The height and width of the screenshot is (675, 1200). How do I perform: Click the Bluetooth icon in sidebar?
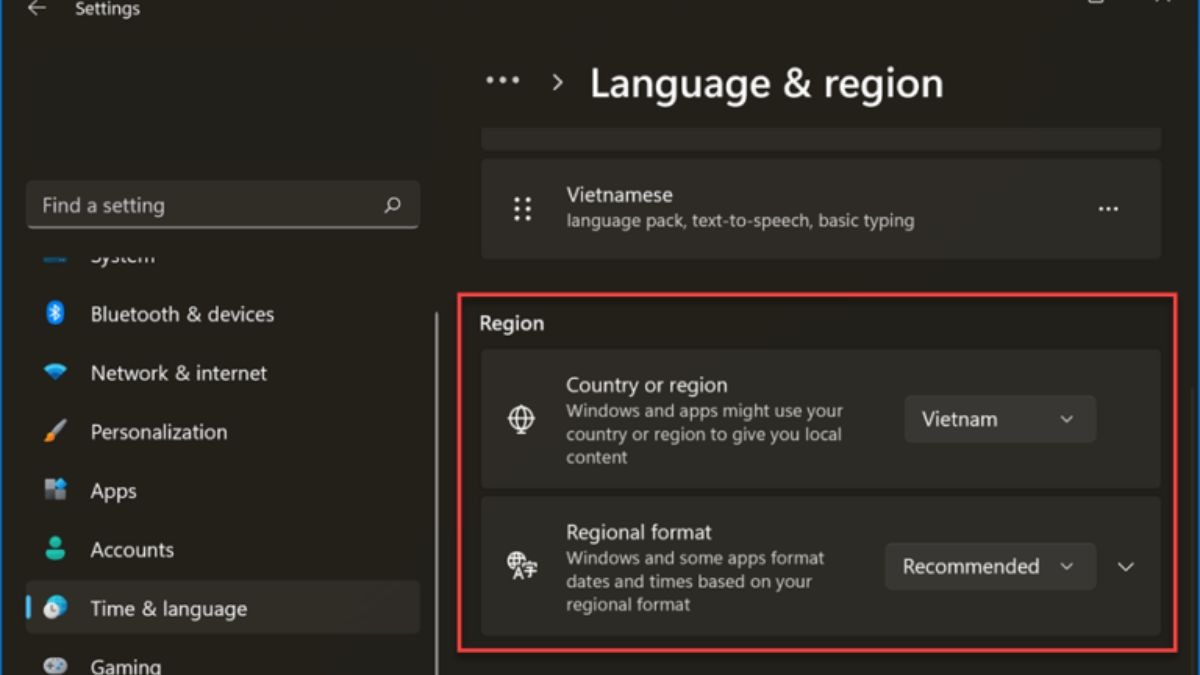point(55,313)
